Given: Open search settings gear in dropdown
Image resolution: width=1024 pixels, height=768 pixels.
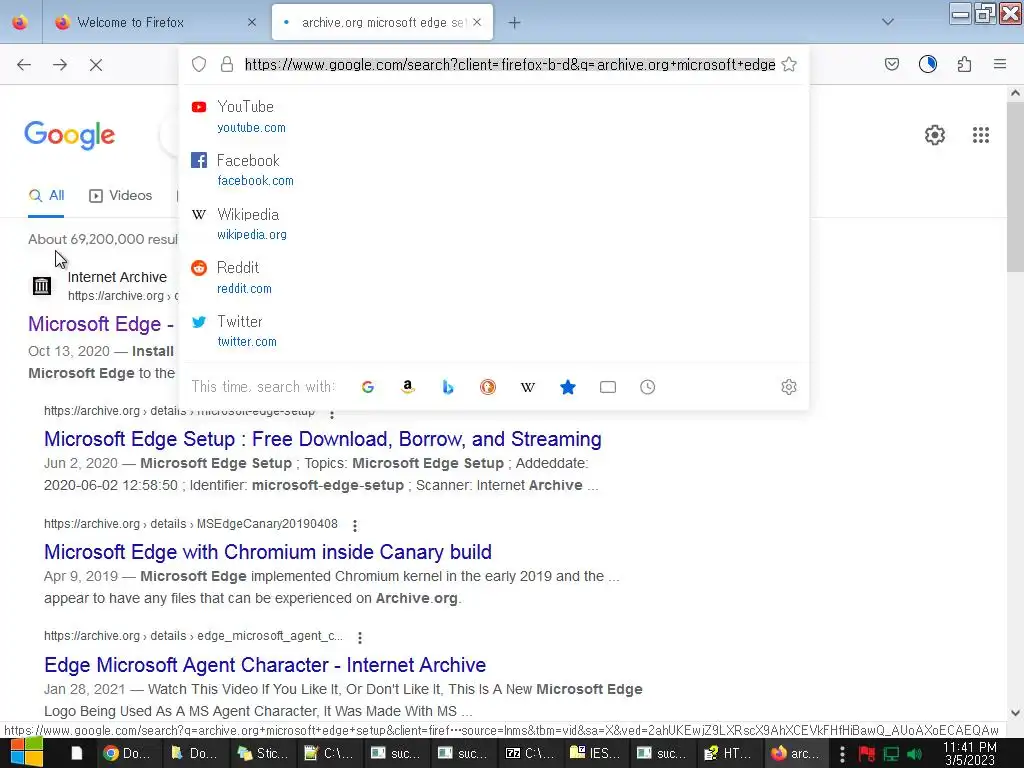Looking at the screenshot, I should click(789, 387).
